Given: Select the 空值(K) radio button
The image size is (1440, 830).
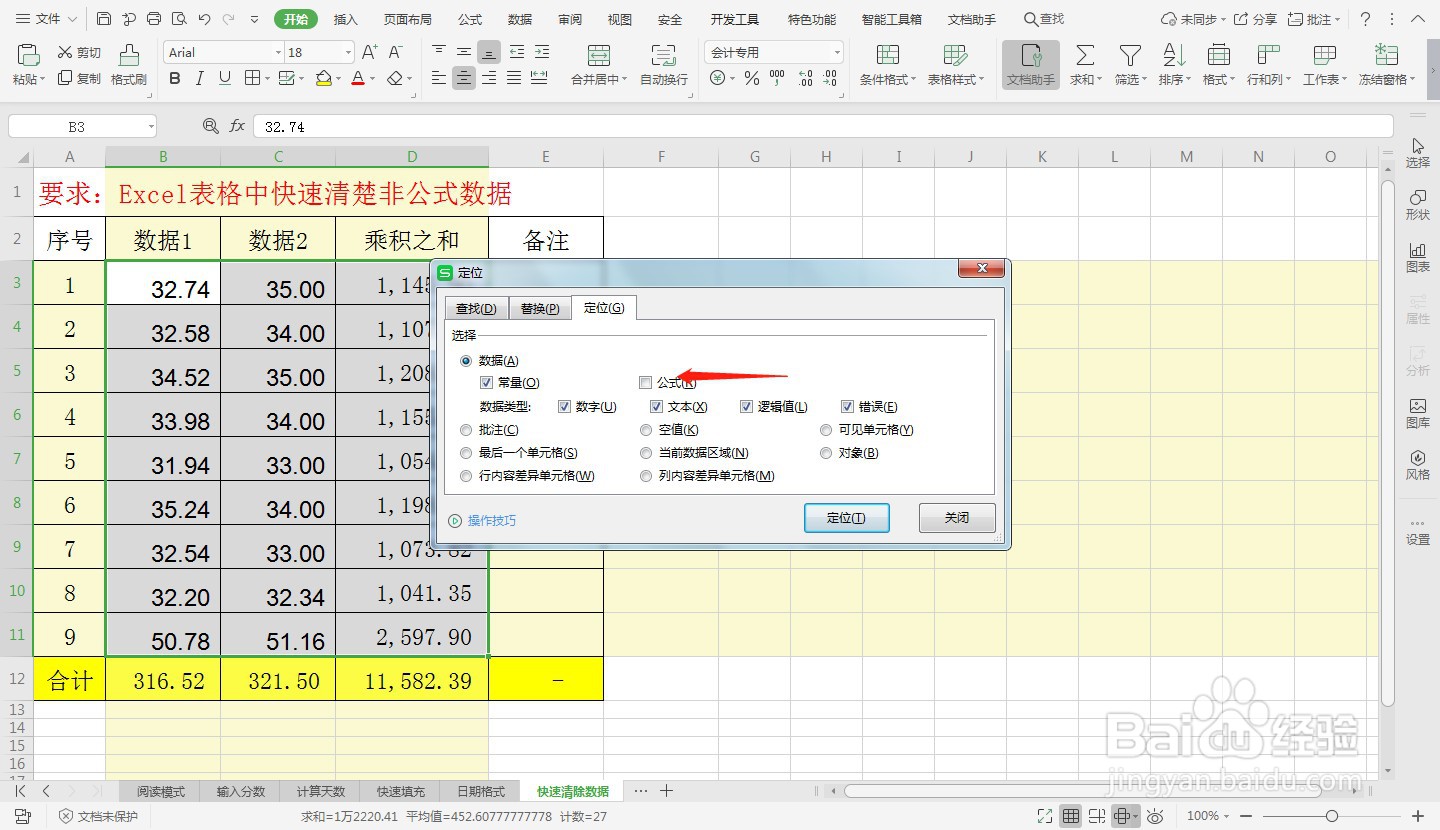Looking at the screenshot, I should click(x=646, y=430).
